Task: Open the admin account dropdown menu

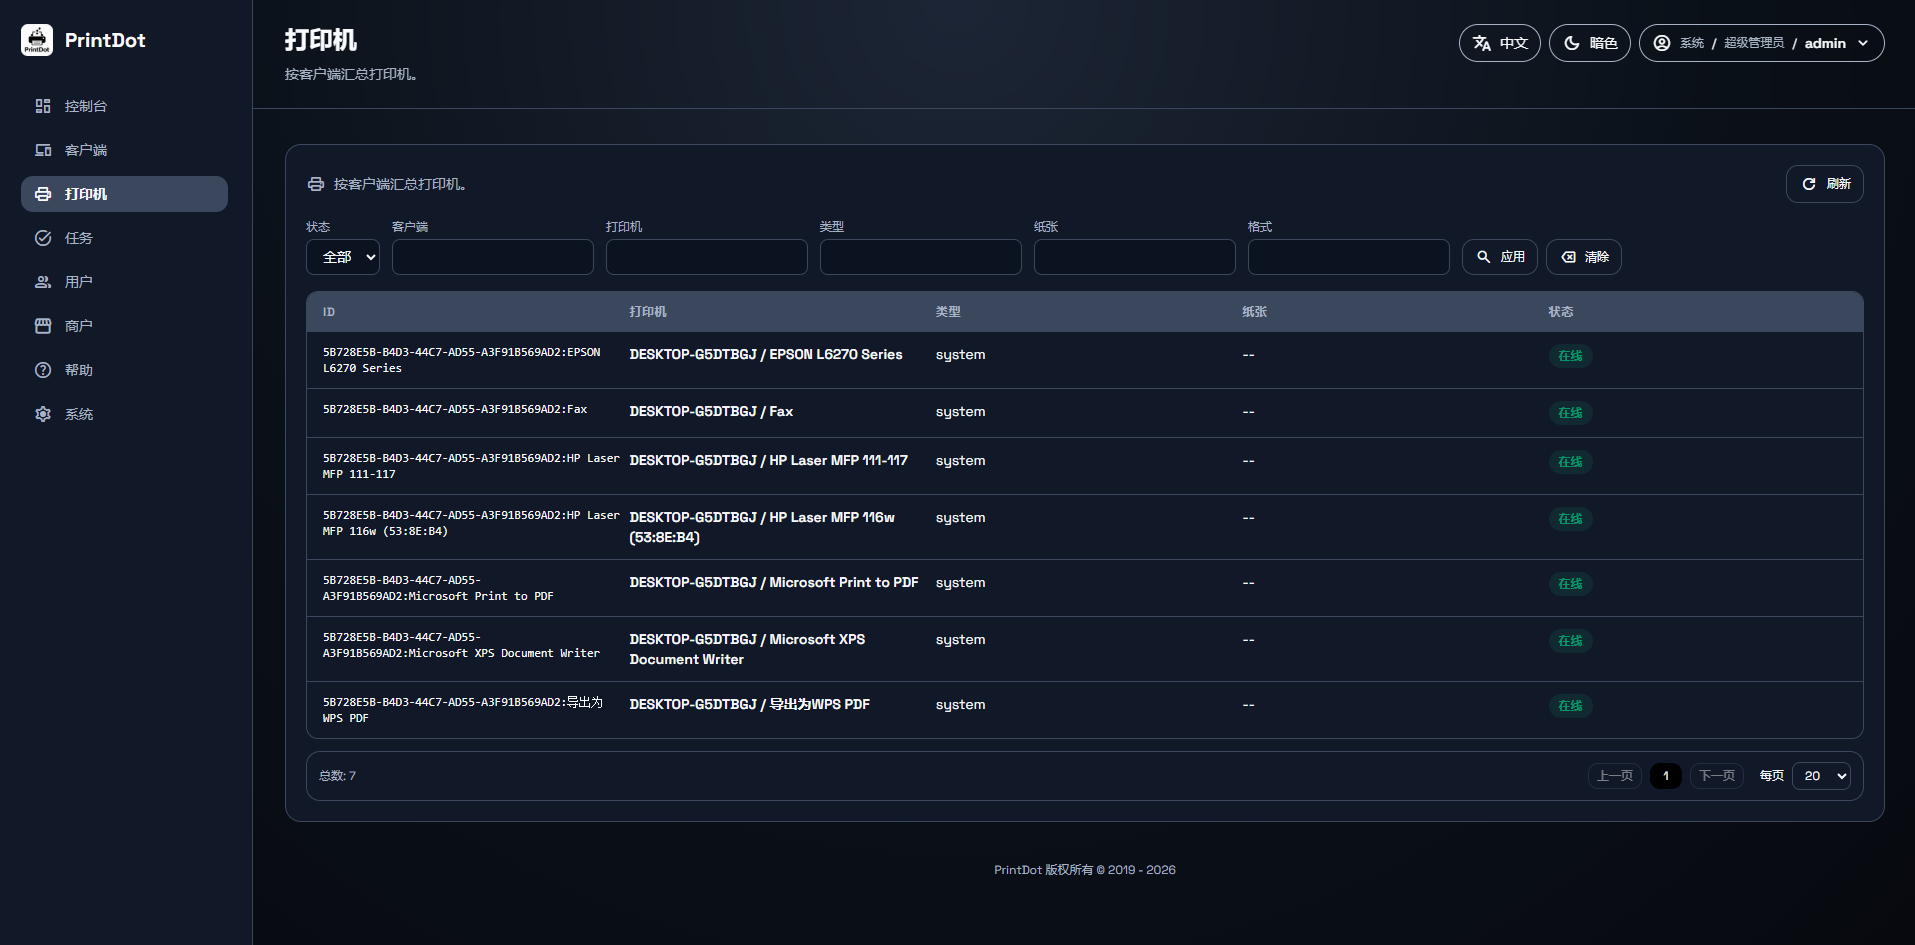Action: 1760,43
